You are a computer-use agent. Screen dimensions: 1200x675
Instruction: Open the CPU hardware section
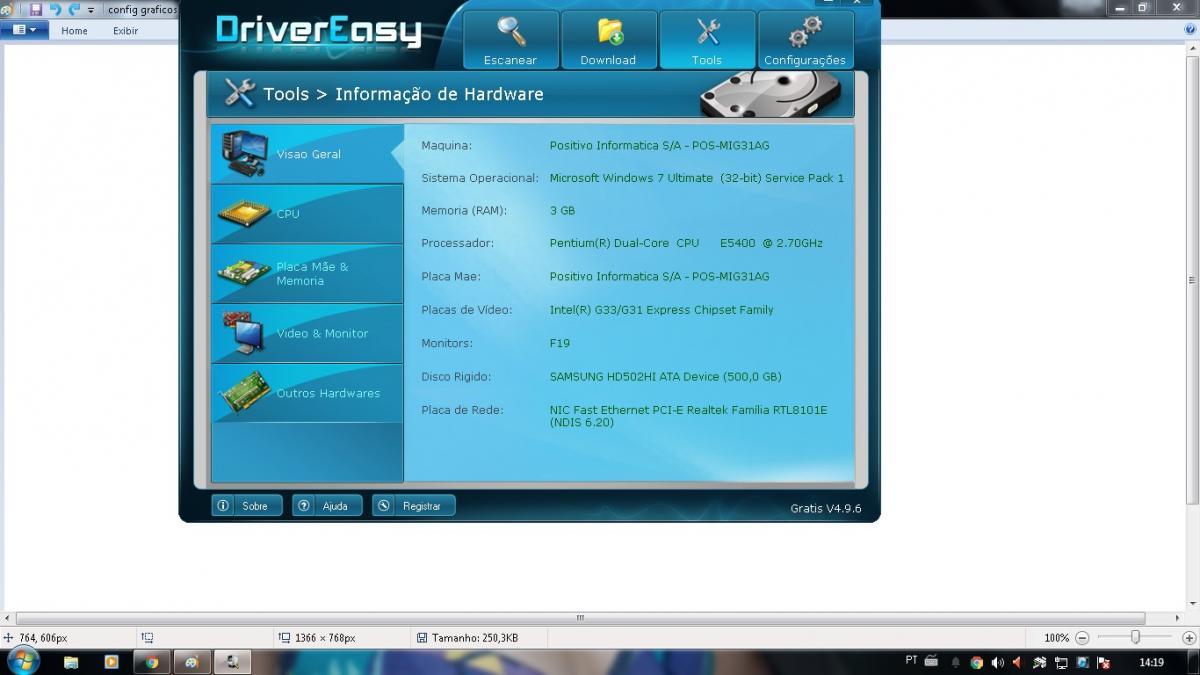coord(307,214)
